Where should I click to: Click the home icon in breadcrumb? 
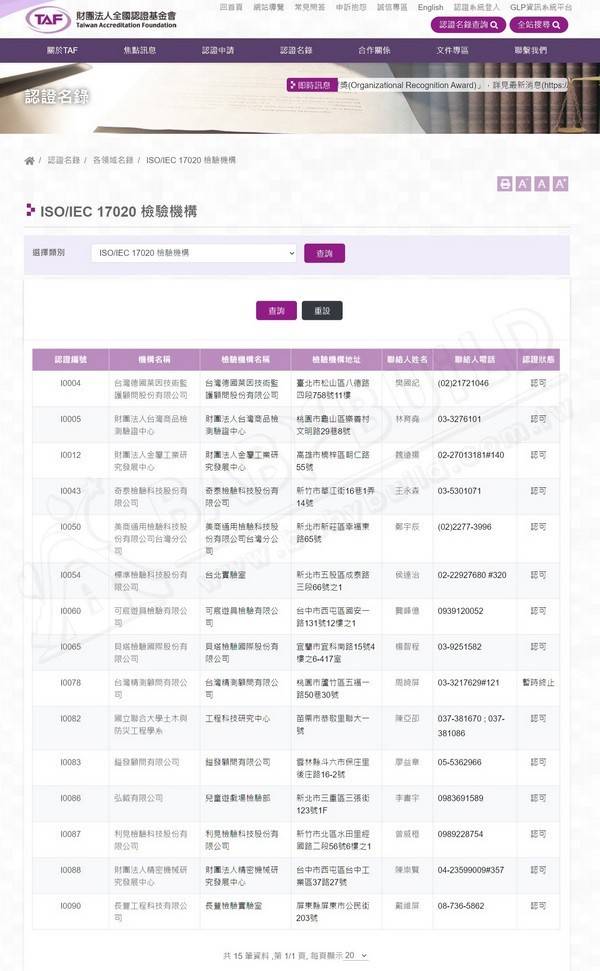point(30,160)
